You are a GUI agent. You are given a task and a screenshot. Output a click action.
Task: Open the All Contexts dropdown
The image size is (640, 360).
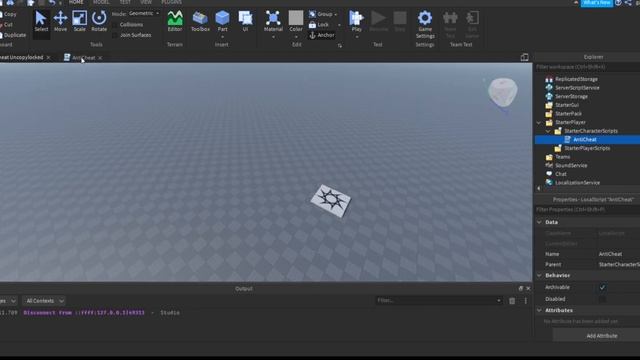point(44,301)
